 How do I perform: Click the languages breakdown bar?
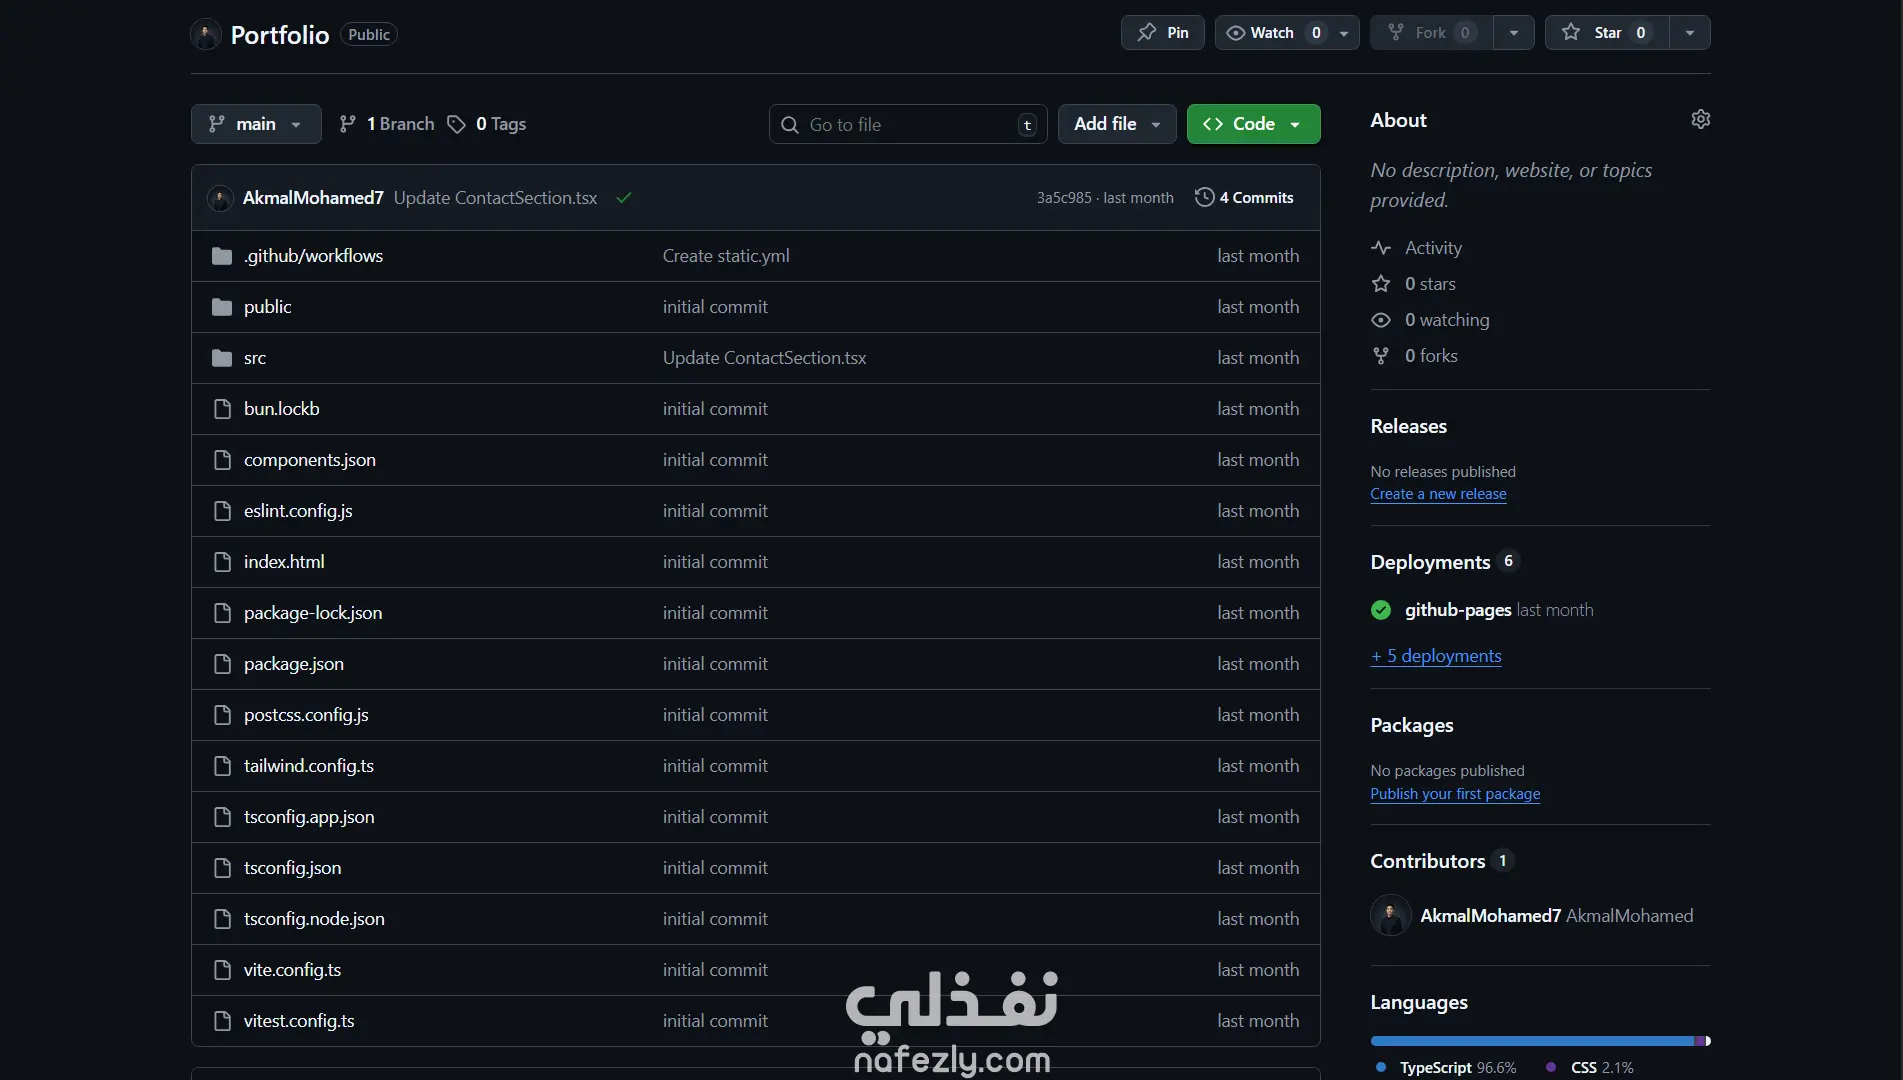click(1540, 1041)
